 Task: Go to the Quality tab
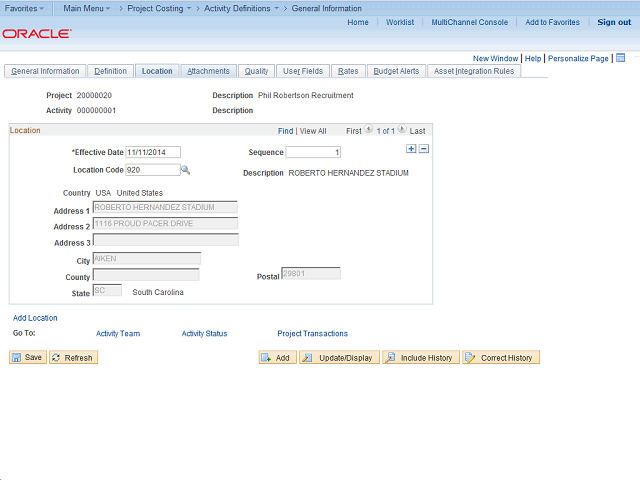coord(256,71)
